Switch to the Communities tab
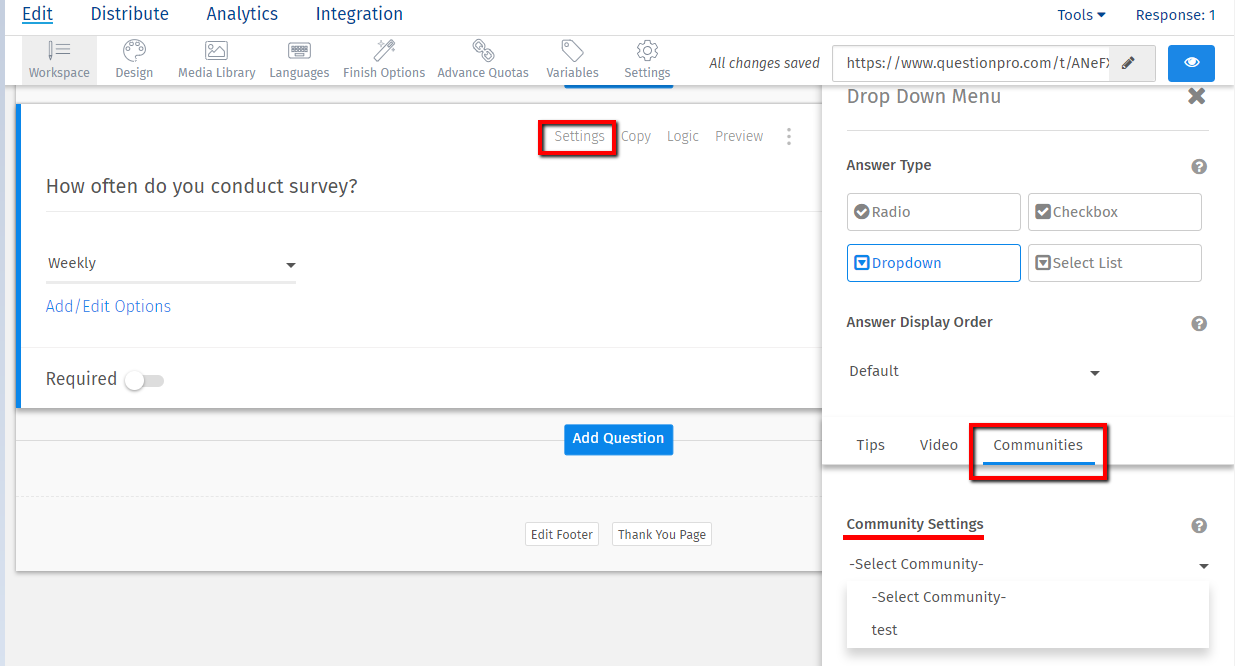 [1038, 444]
